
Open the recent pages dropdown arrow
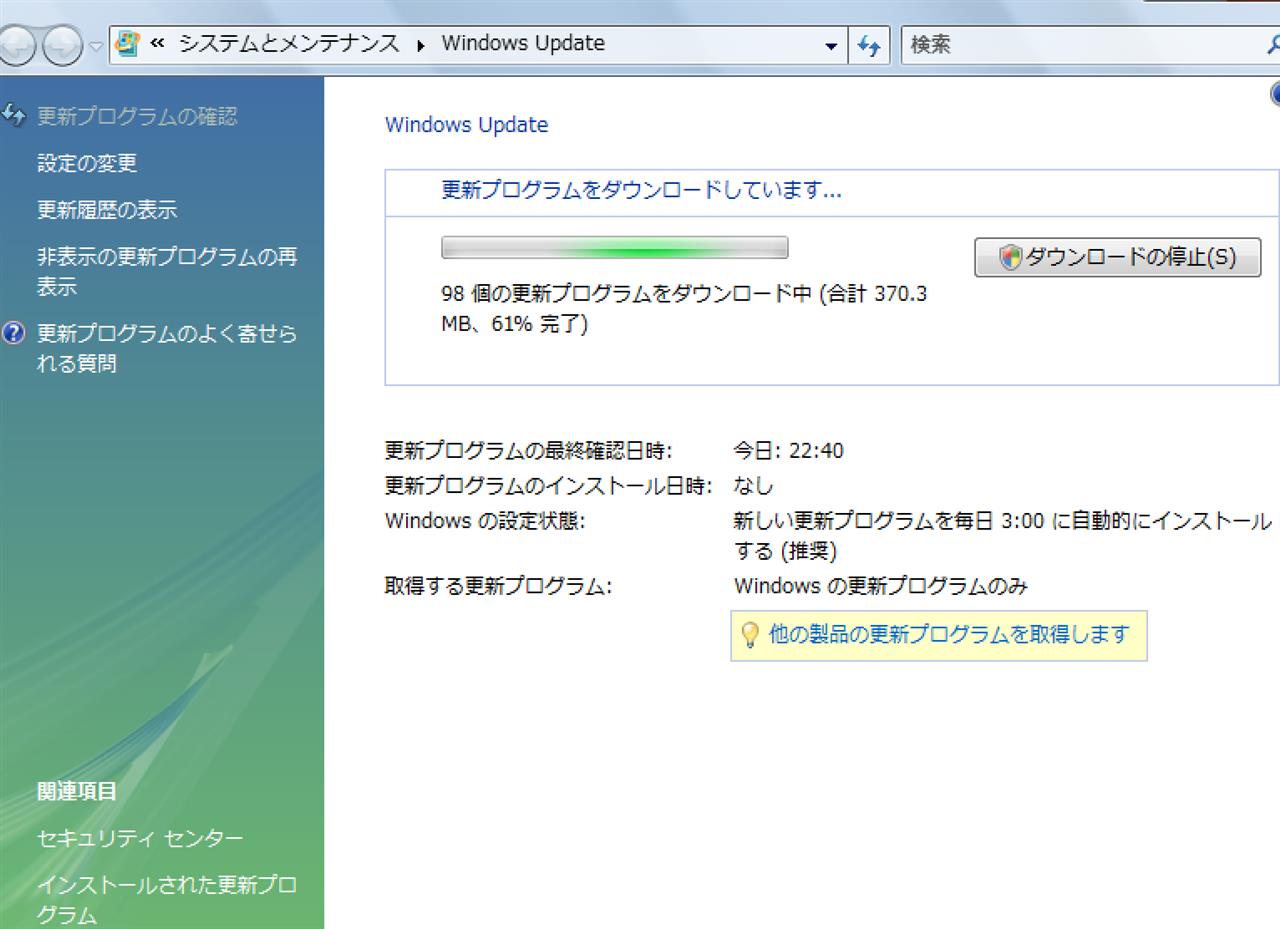click(94, 46)
